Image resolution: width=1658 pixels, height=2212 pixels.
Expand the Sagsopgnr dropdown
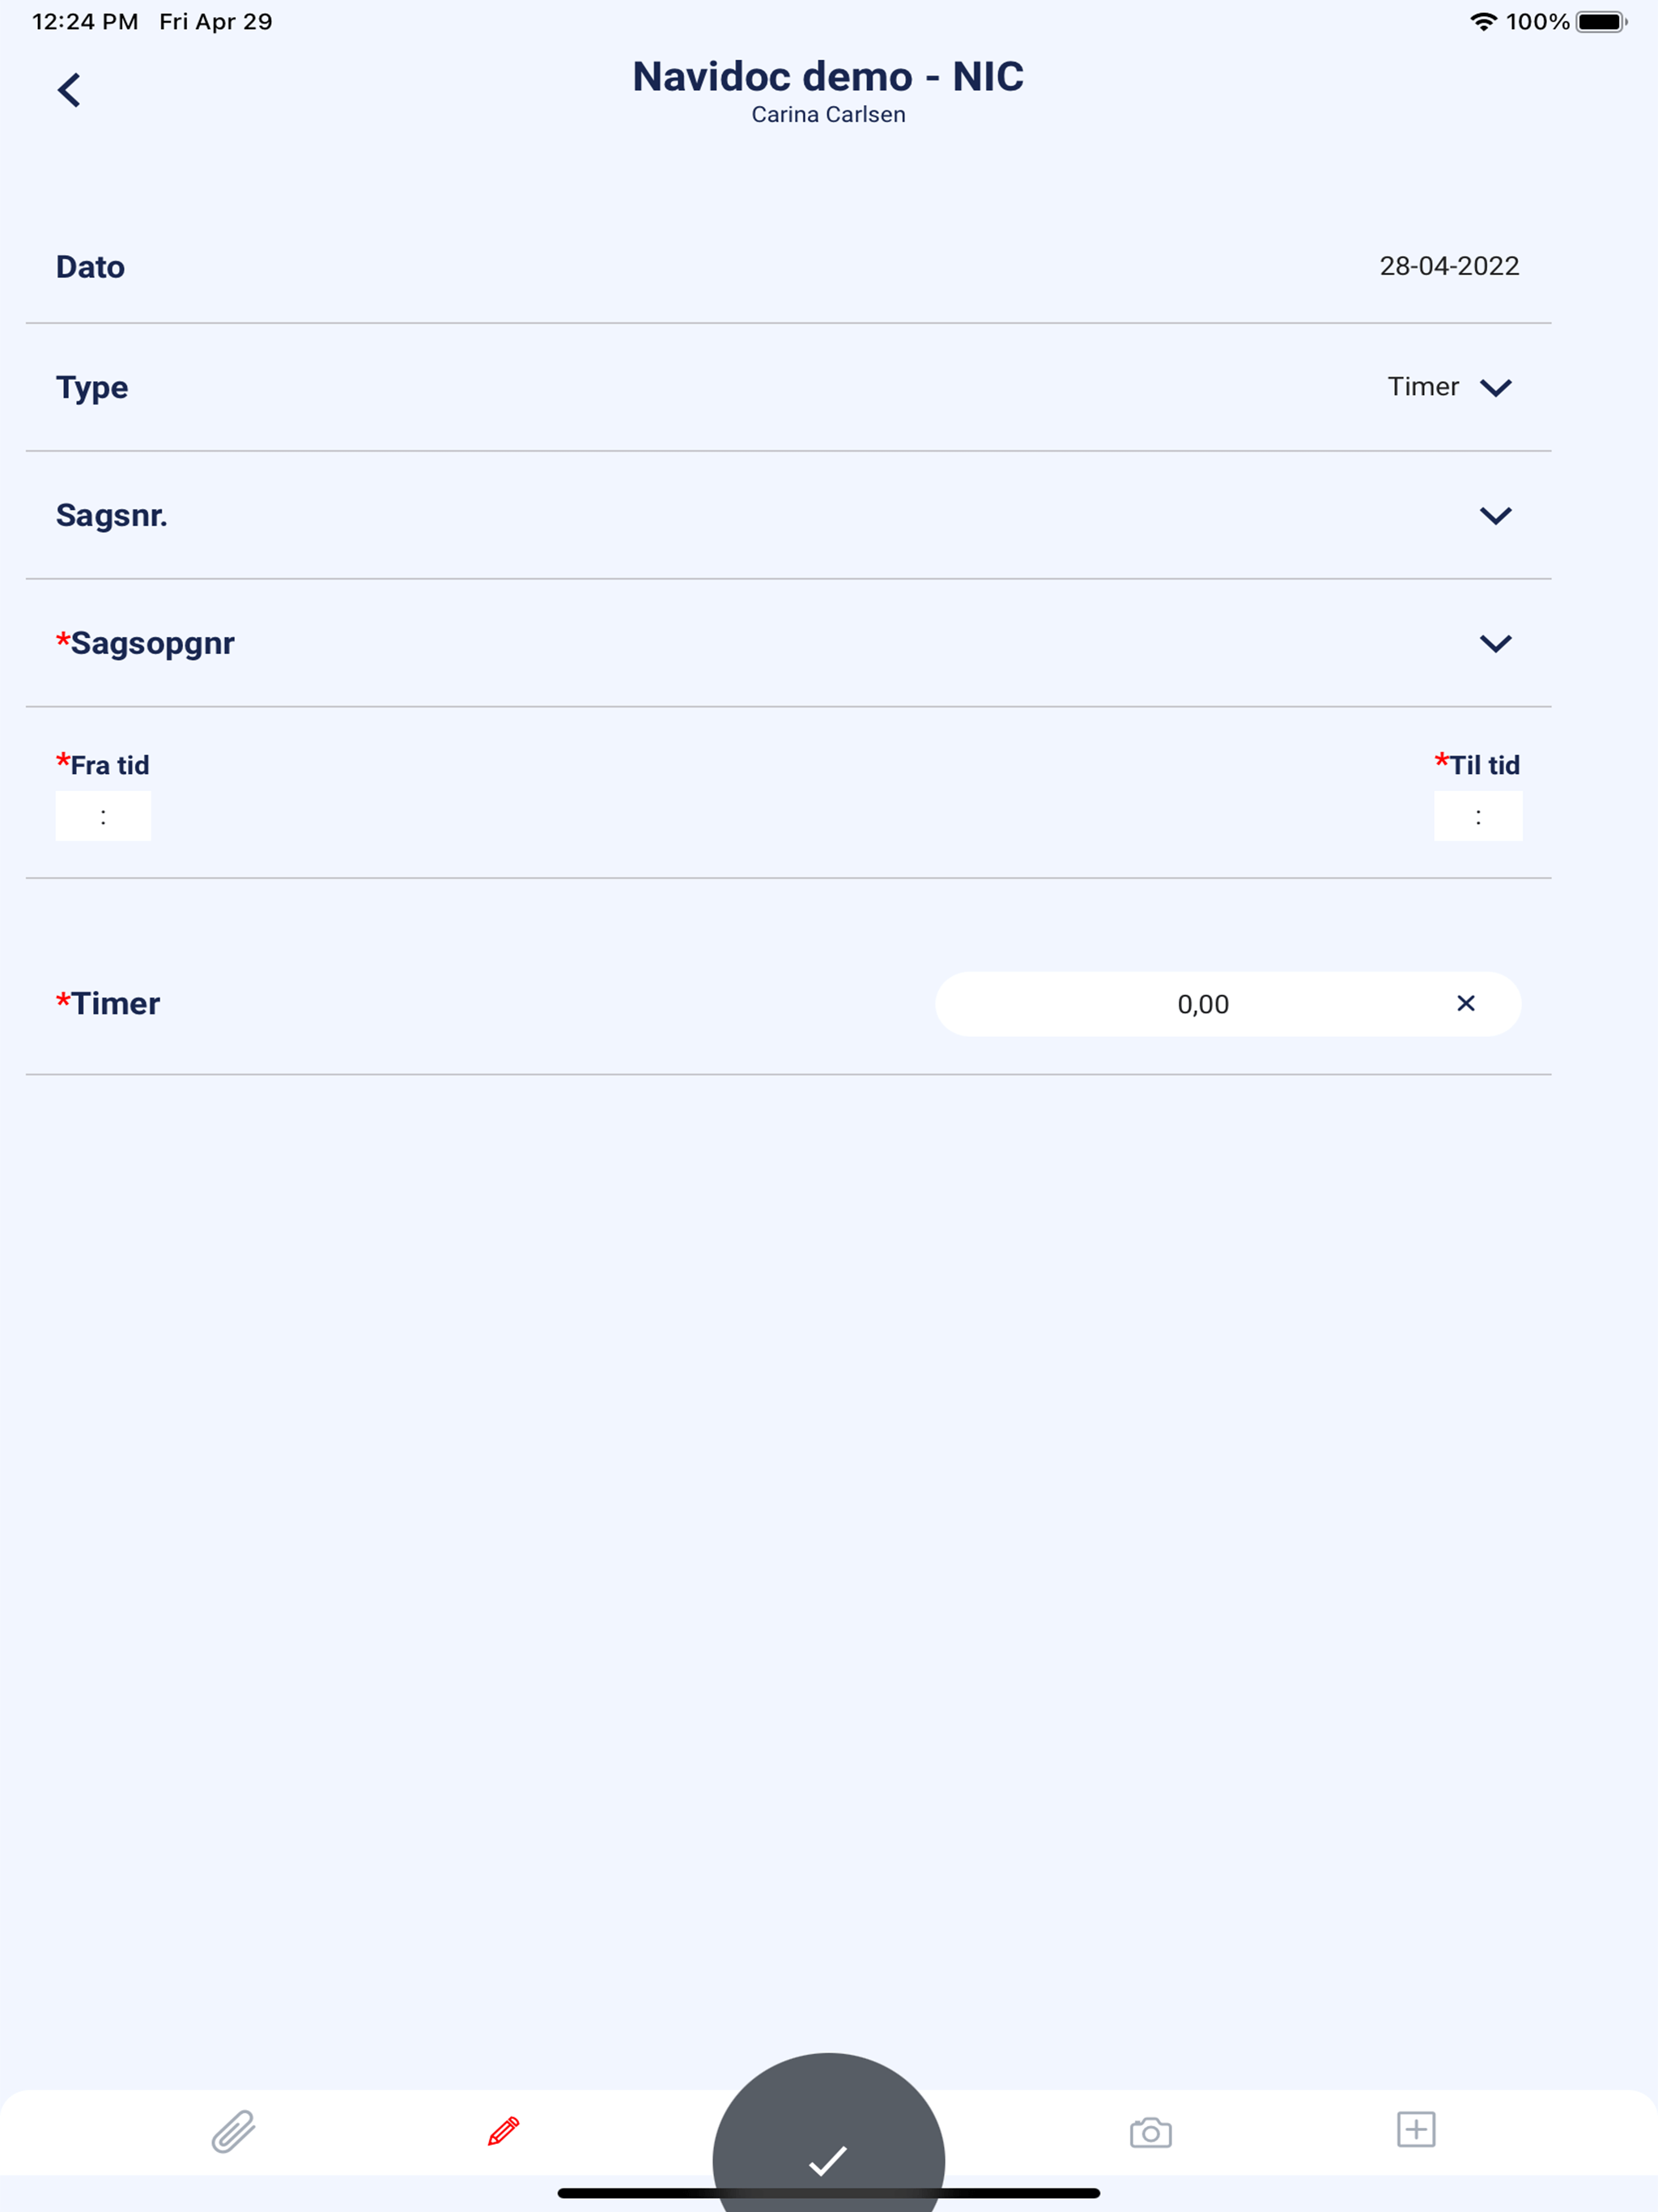click(x=1495, y=644)
